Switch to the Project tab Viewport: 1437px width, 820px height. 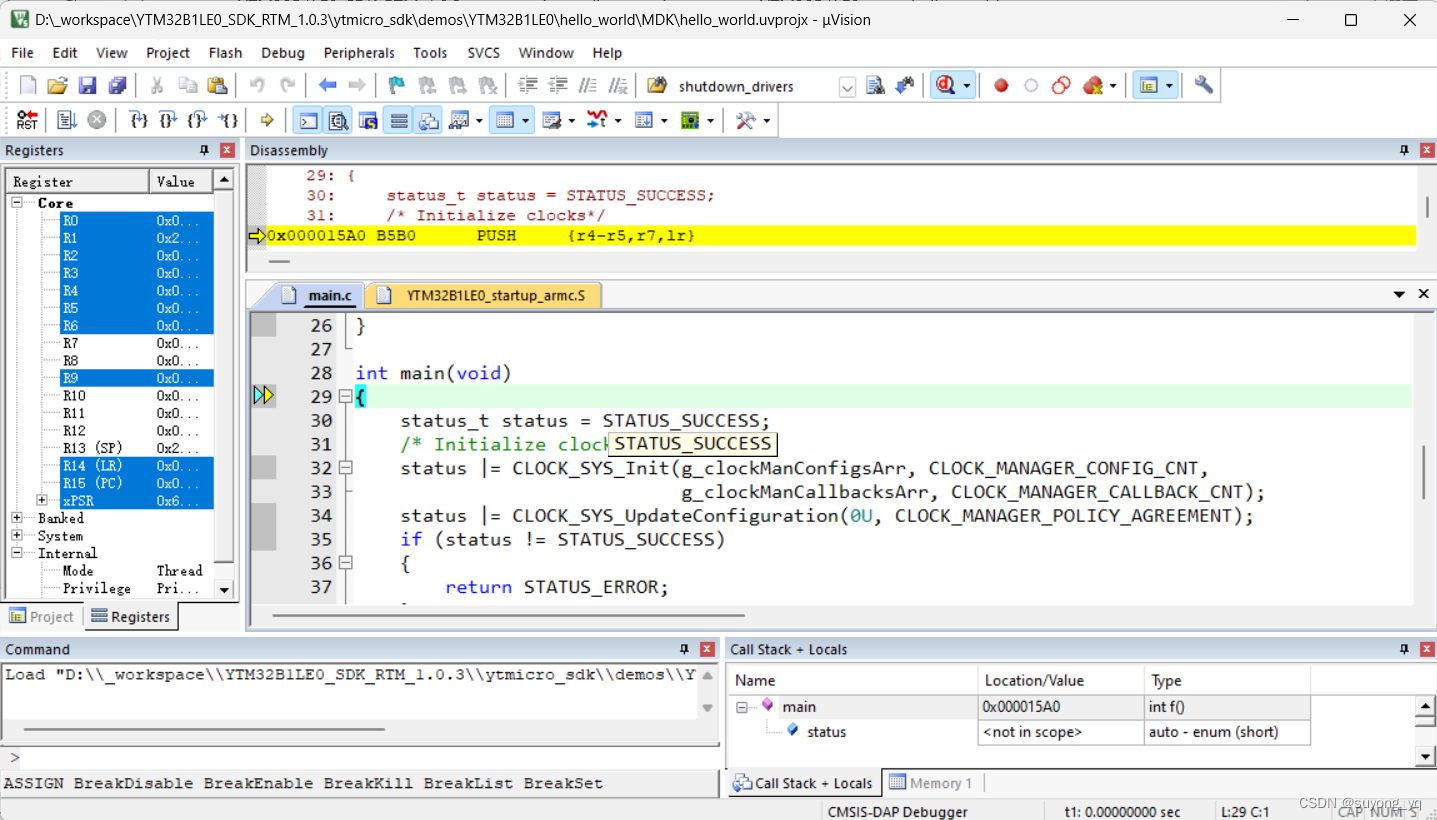tap(42, 616)
